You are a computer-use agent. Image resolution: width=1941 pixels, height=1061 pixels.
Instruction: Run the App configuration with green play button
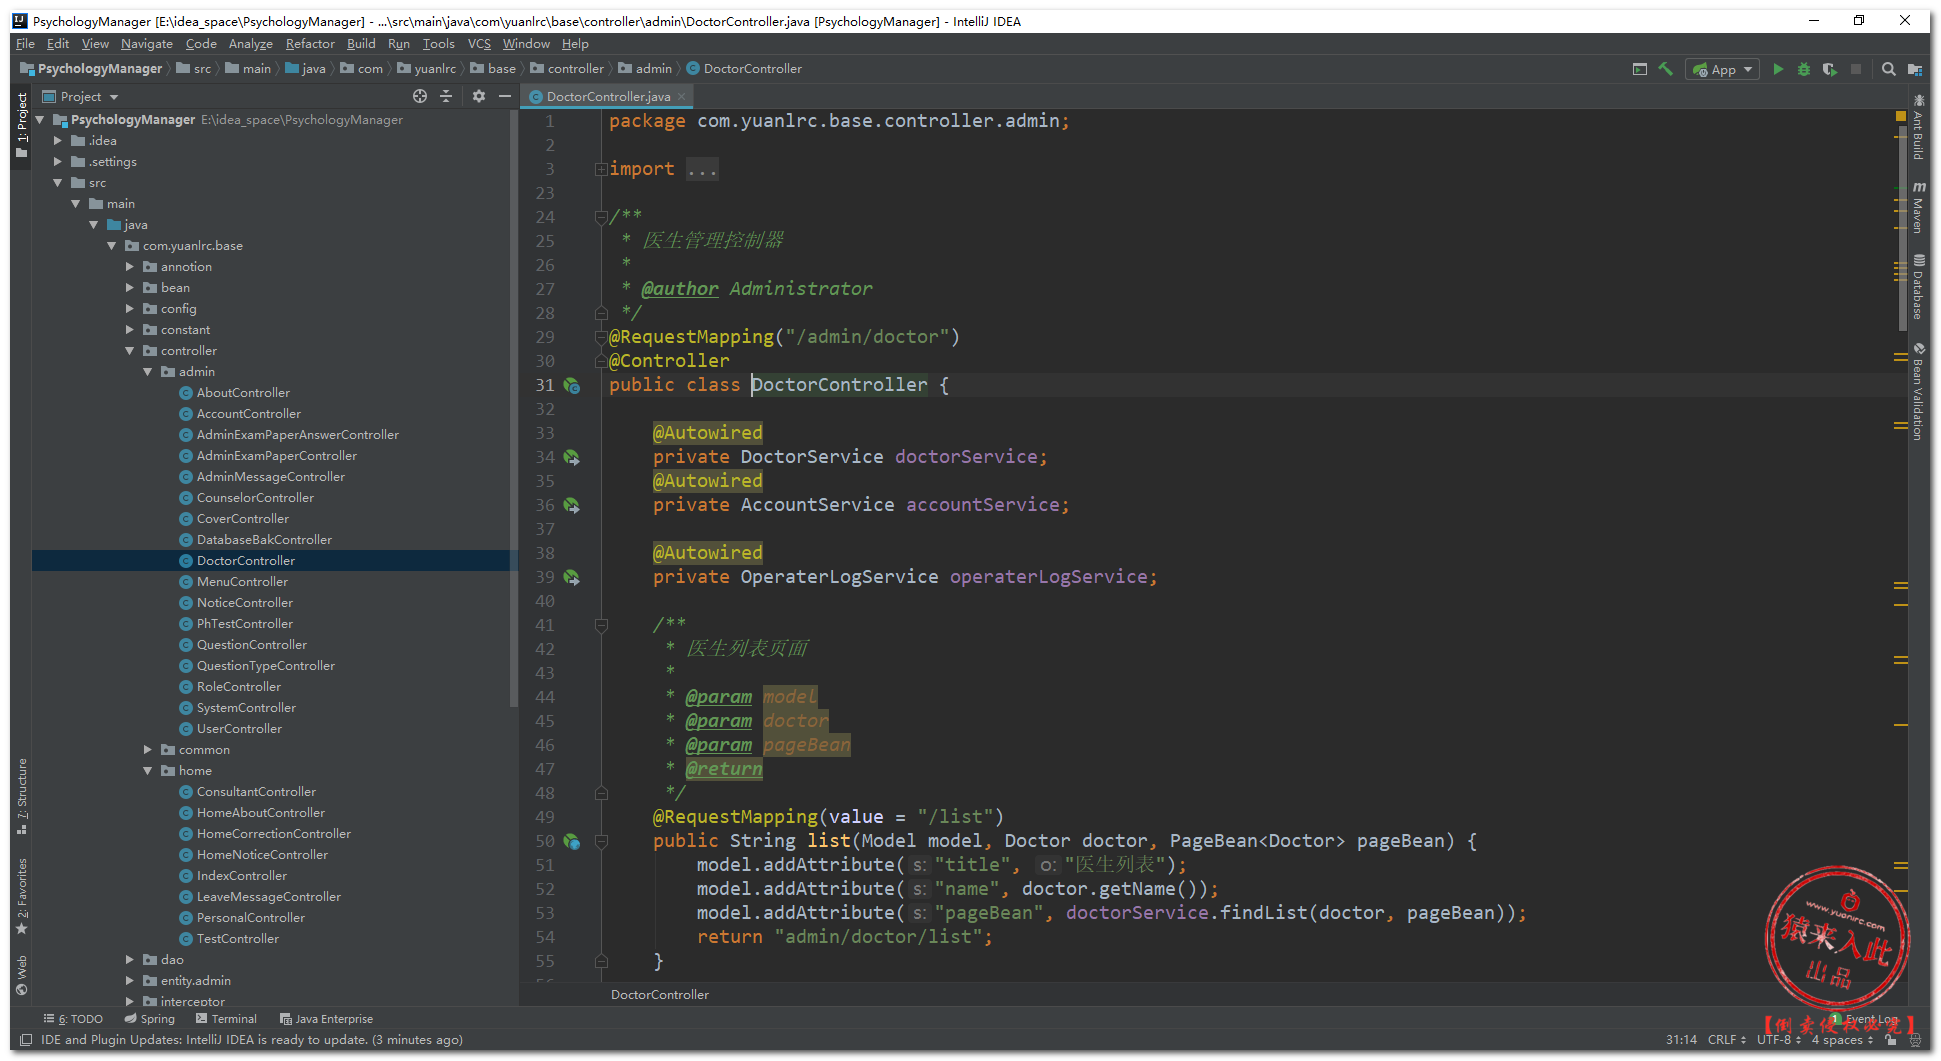tap(1777, 69)
